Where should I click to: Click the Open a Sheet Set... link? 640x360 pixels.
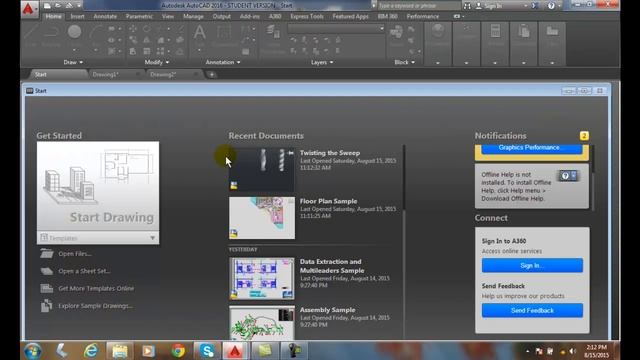(x=84, y=271)
